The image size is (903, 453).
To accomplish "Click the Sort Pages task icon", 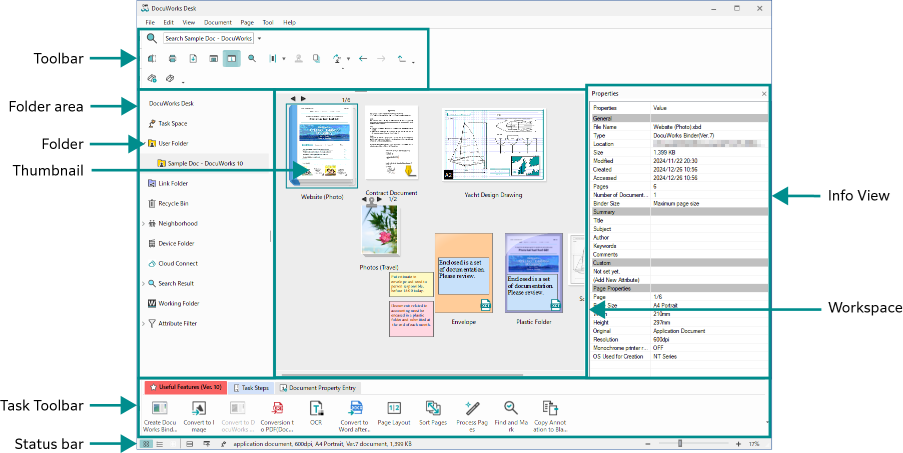I will pyautogui.click(x=433, y=408).
